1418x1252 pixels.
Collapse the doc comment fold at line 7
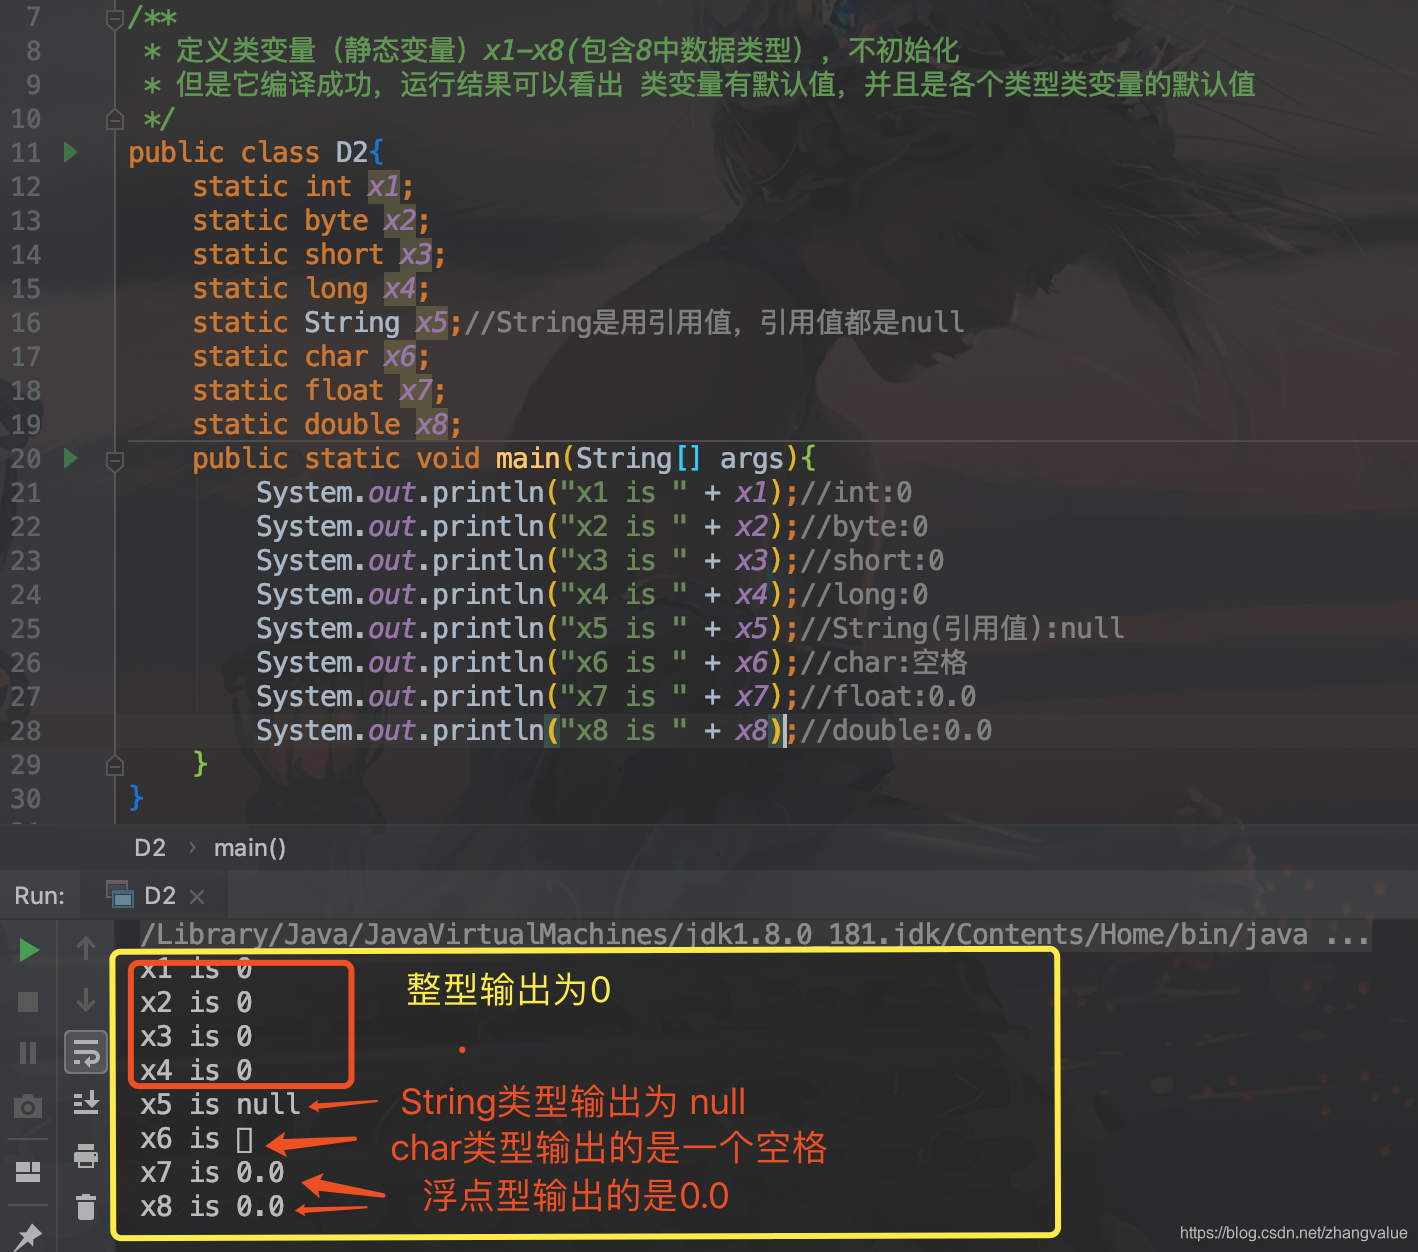[115, 18]
